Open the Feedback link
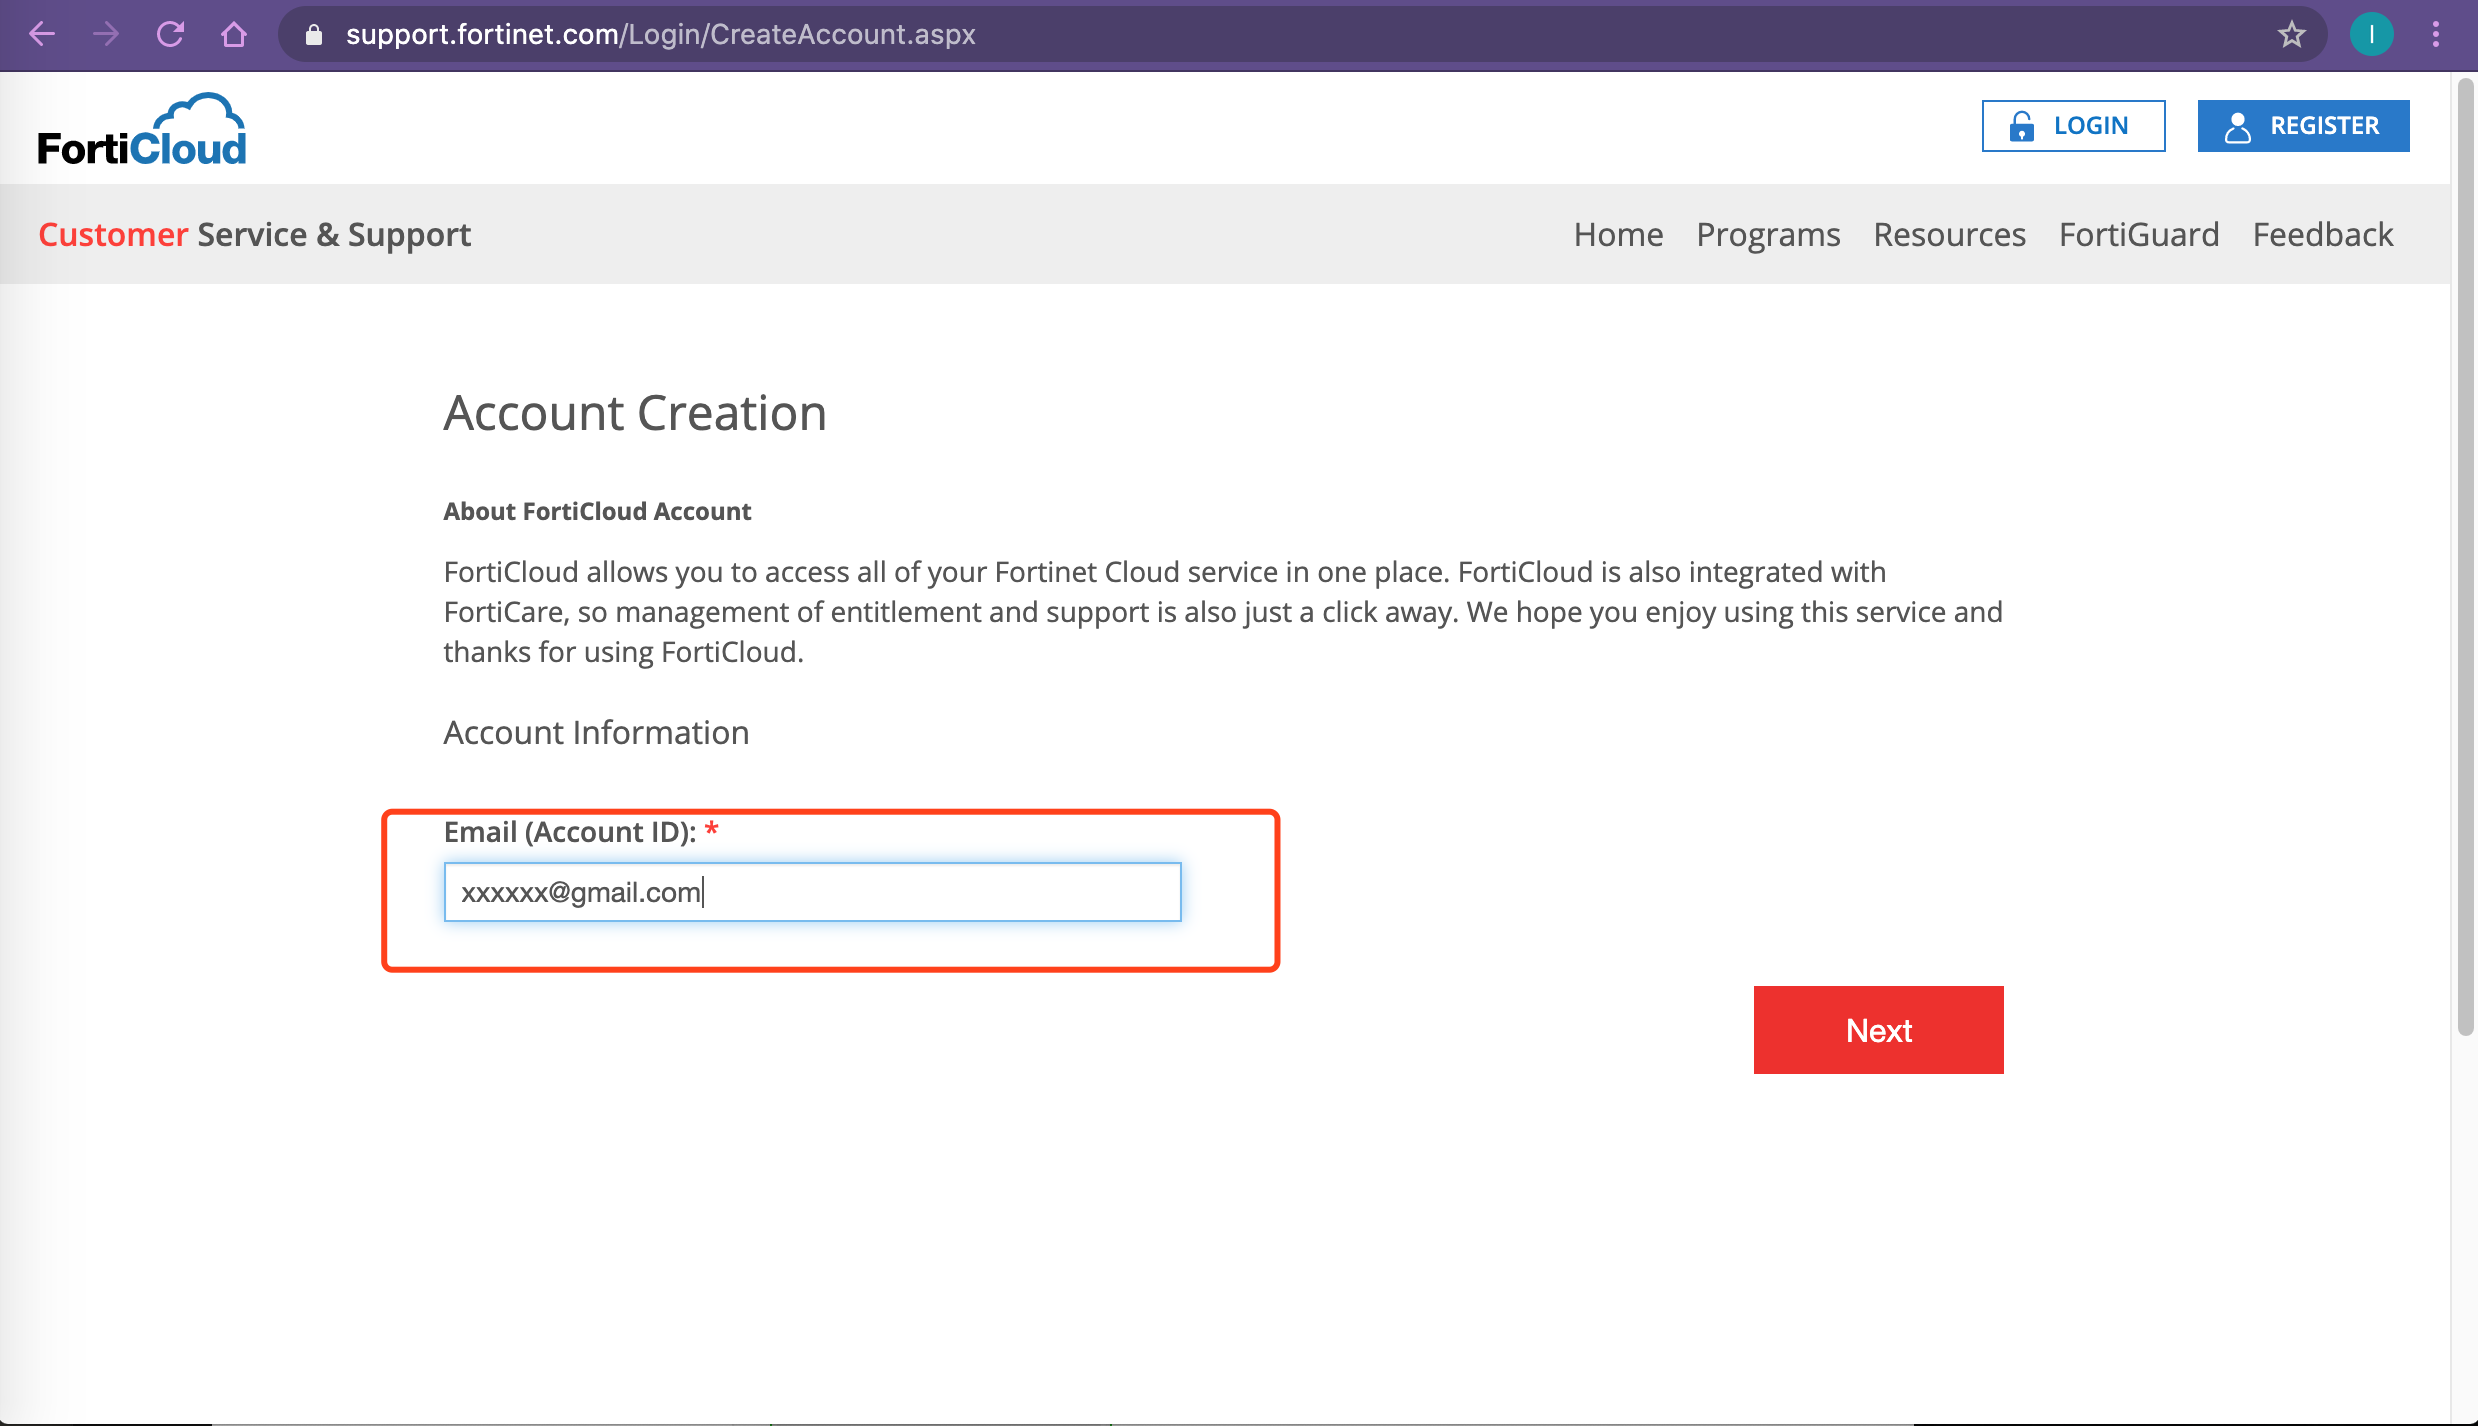This screenshot has width=2478, height=1426. pyautogui.click(x=2322, y=234)
